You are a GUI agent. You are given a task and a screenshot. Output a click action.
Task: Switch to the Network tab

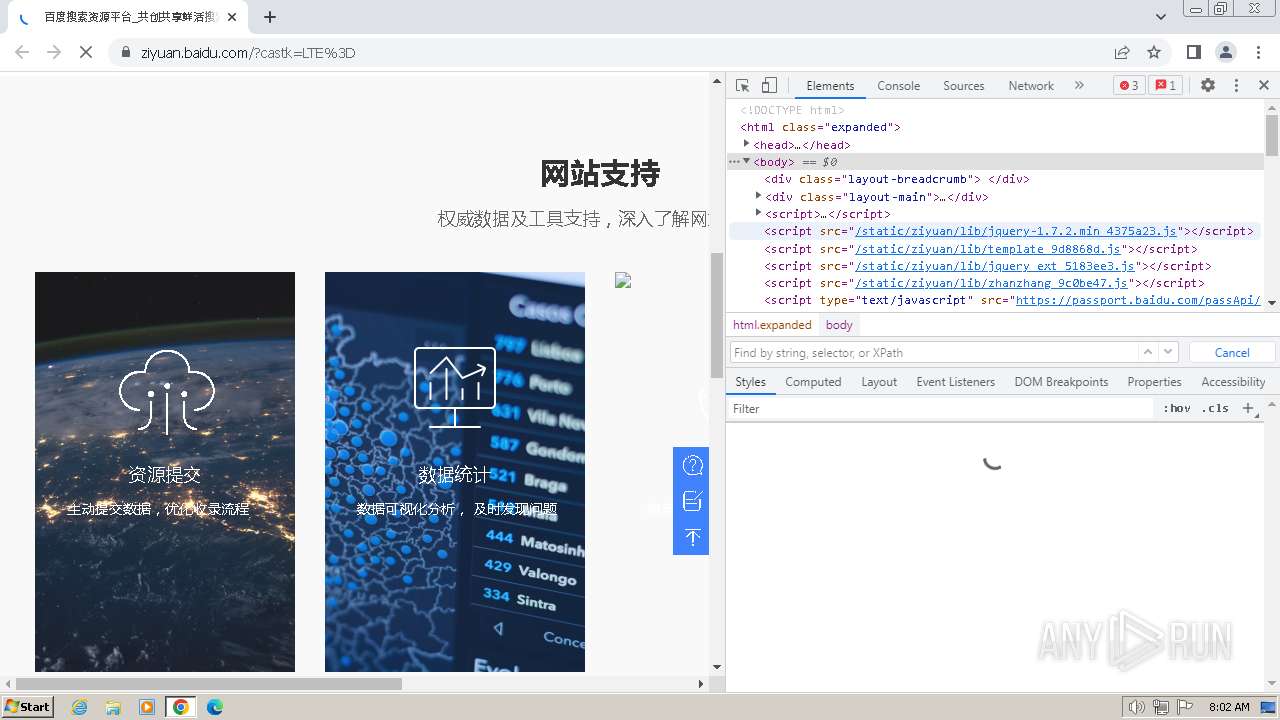[x=1031, y=86]
